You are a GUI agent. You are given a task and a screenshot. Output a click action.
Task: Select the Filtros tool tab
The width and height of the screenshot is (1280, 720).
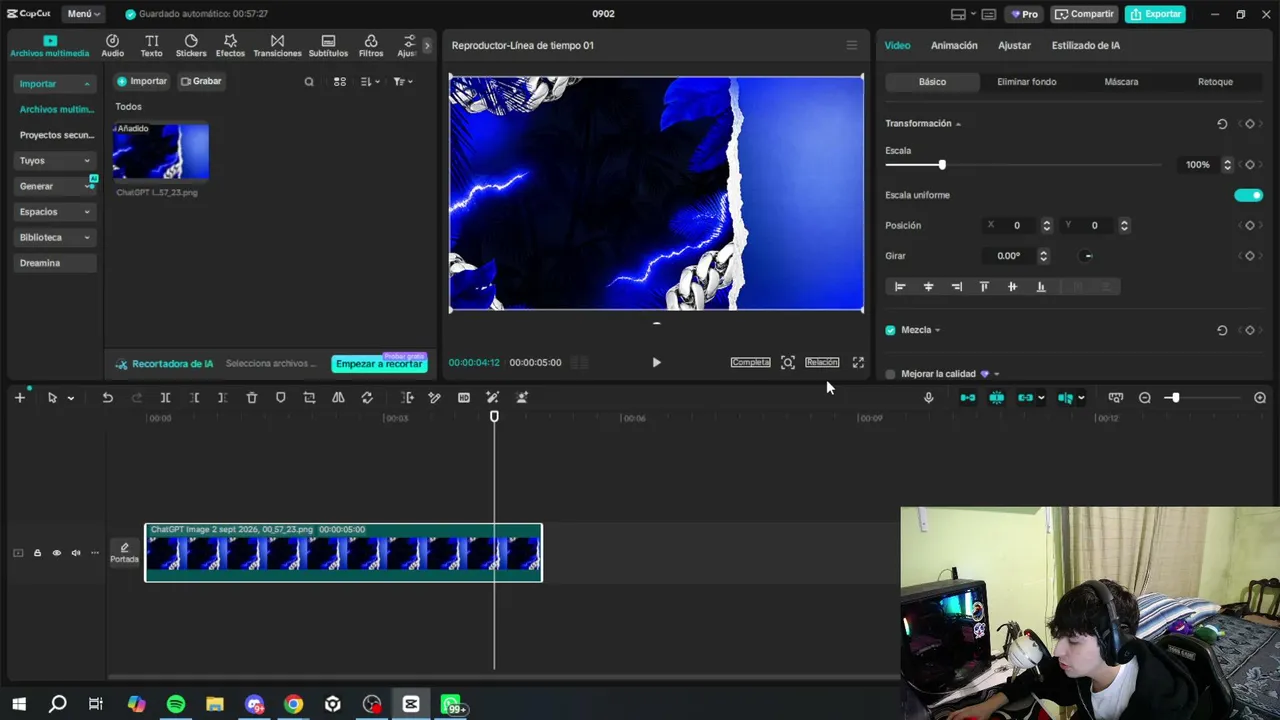371,46
